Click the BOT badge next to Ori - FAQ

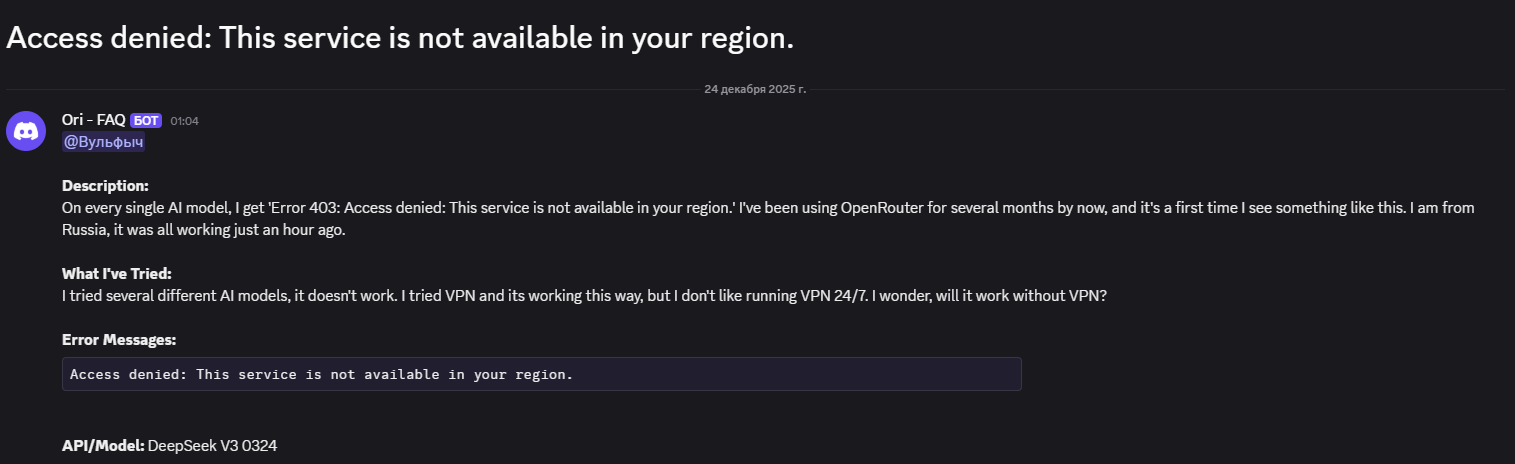click(146, 121)
